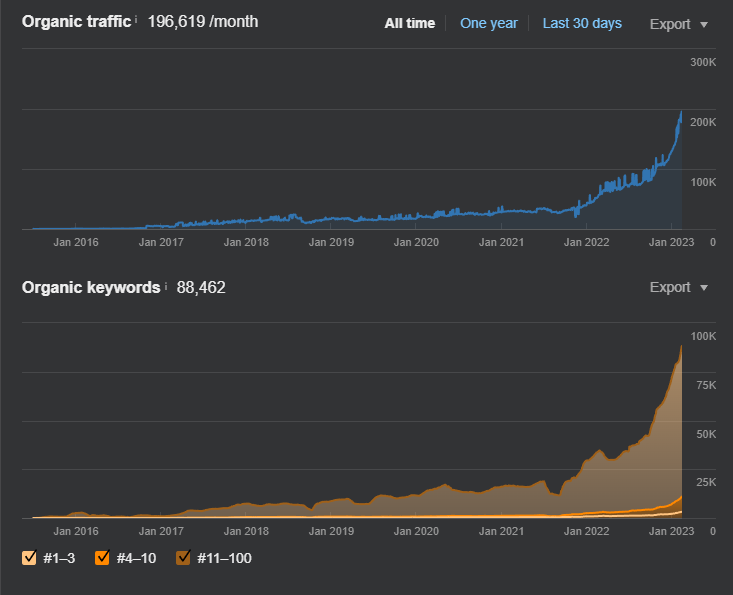Click the Export arrow in Organic traffic
733x595 pixels.
[704, 25]
